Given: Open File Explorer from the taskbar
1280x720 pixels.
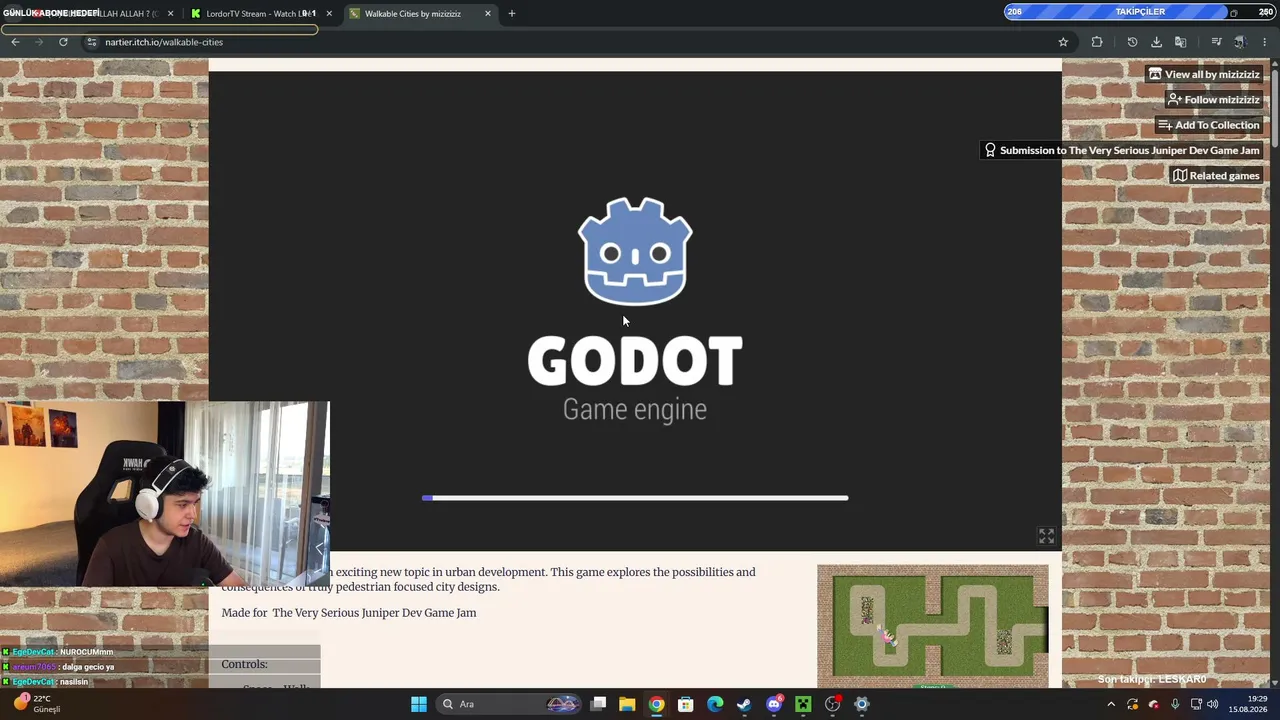Looking at the screenshot, I should (627, 704).
